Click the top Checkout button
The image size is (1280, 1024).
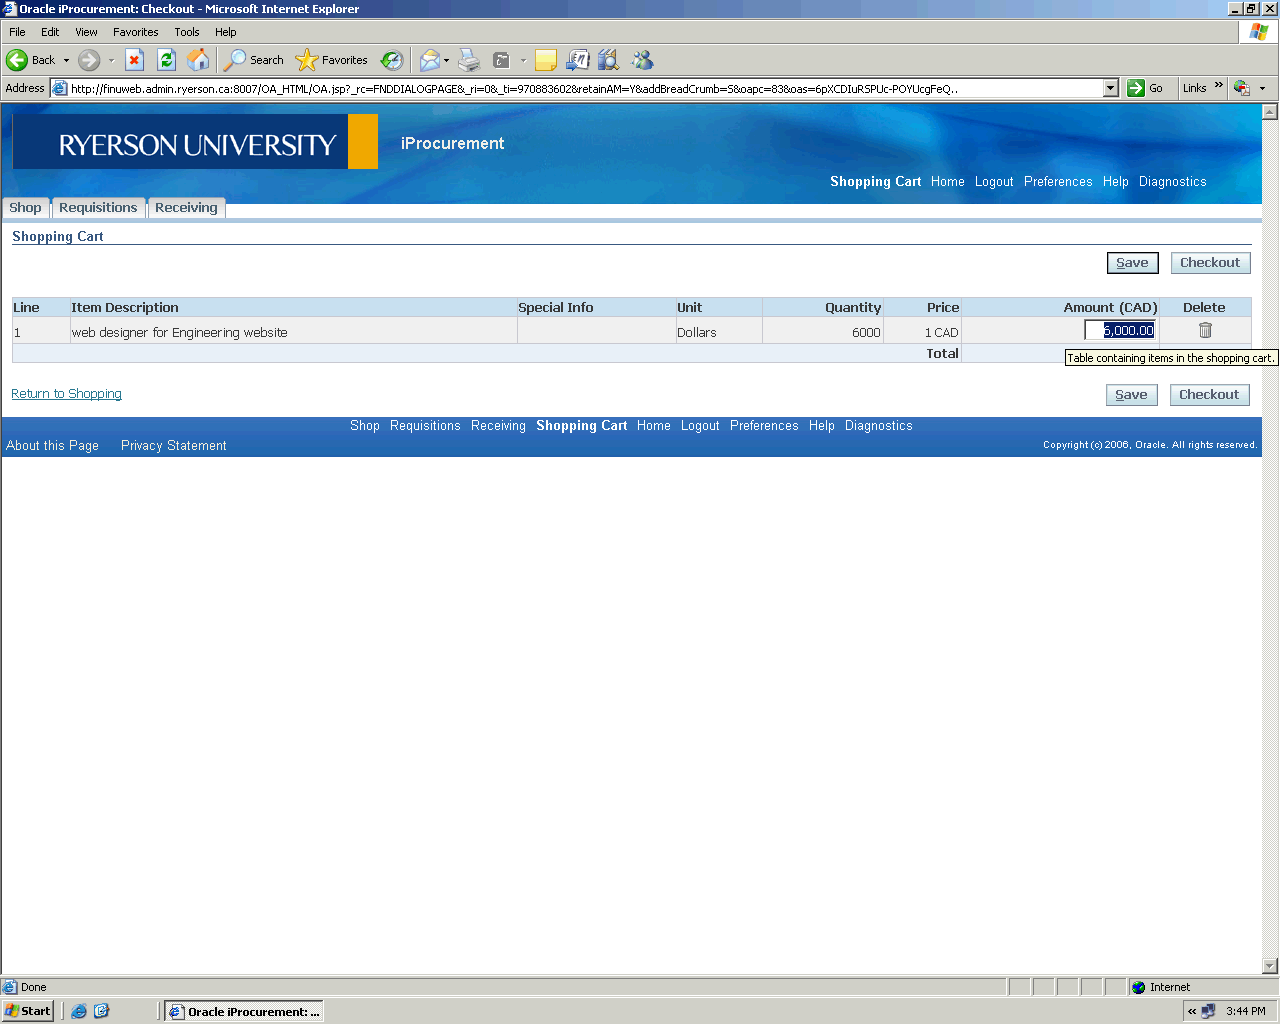click(x=1210, y=263)
